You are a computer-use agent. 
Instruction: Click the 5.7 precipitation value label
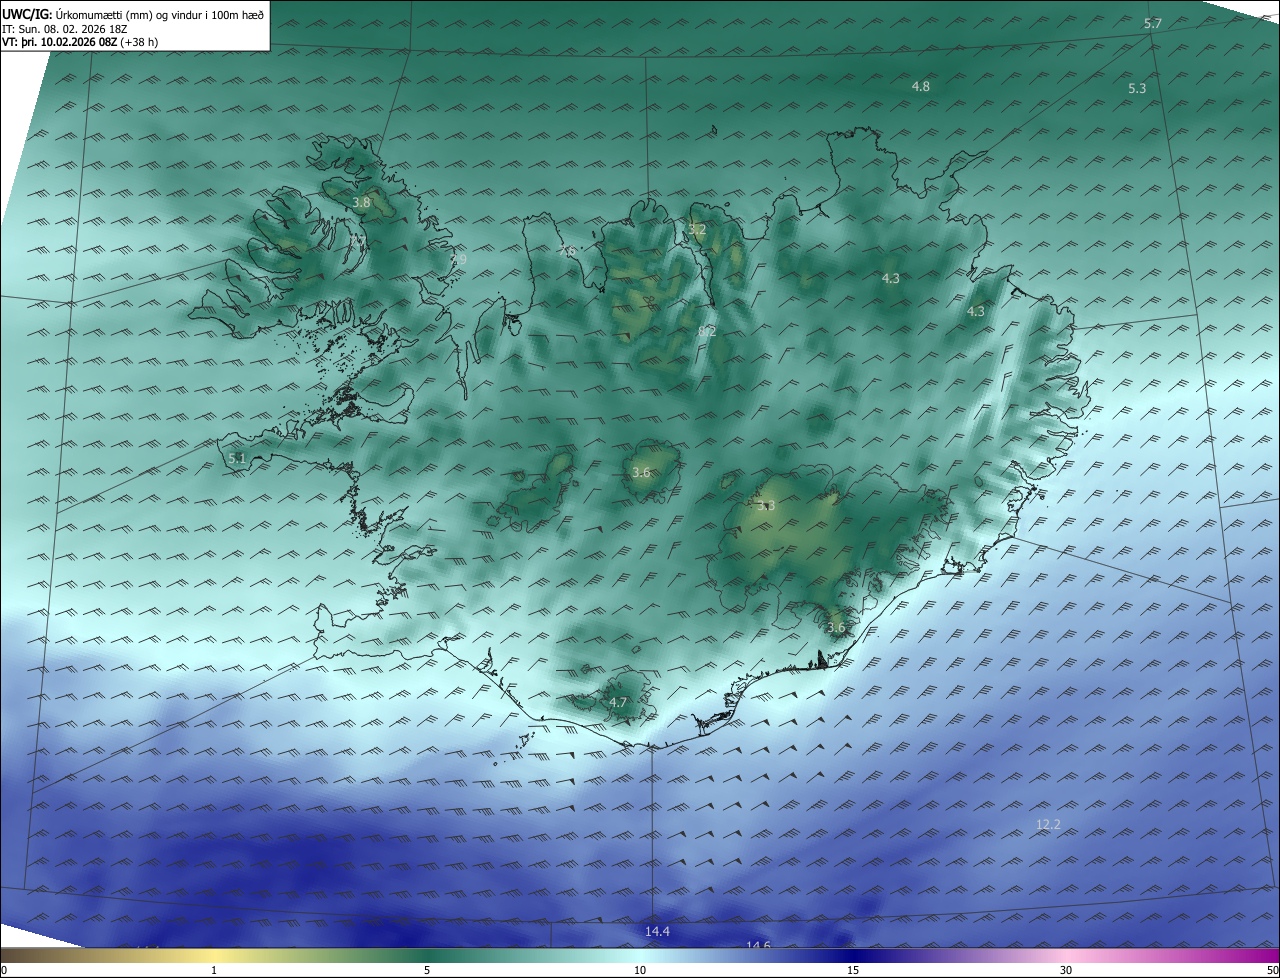click(1153, 23)
